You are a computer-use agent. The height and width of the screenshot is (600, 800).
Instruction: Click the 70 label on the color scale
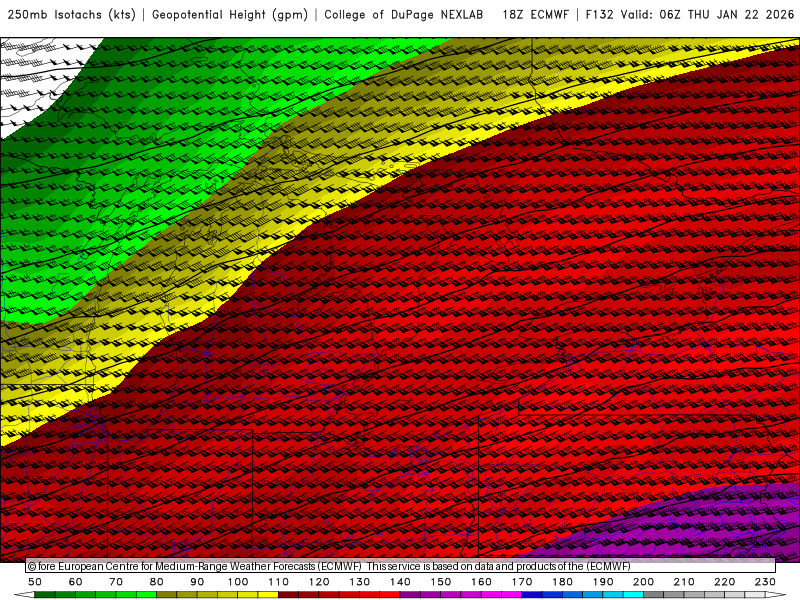[x=116, y=582]
